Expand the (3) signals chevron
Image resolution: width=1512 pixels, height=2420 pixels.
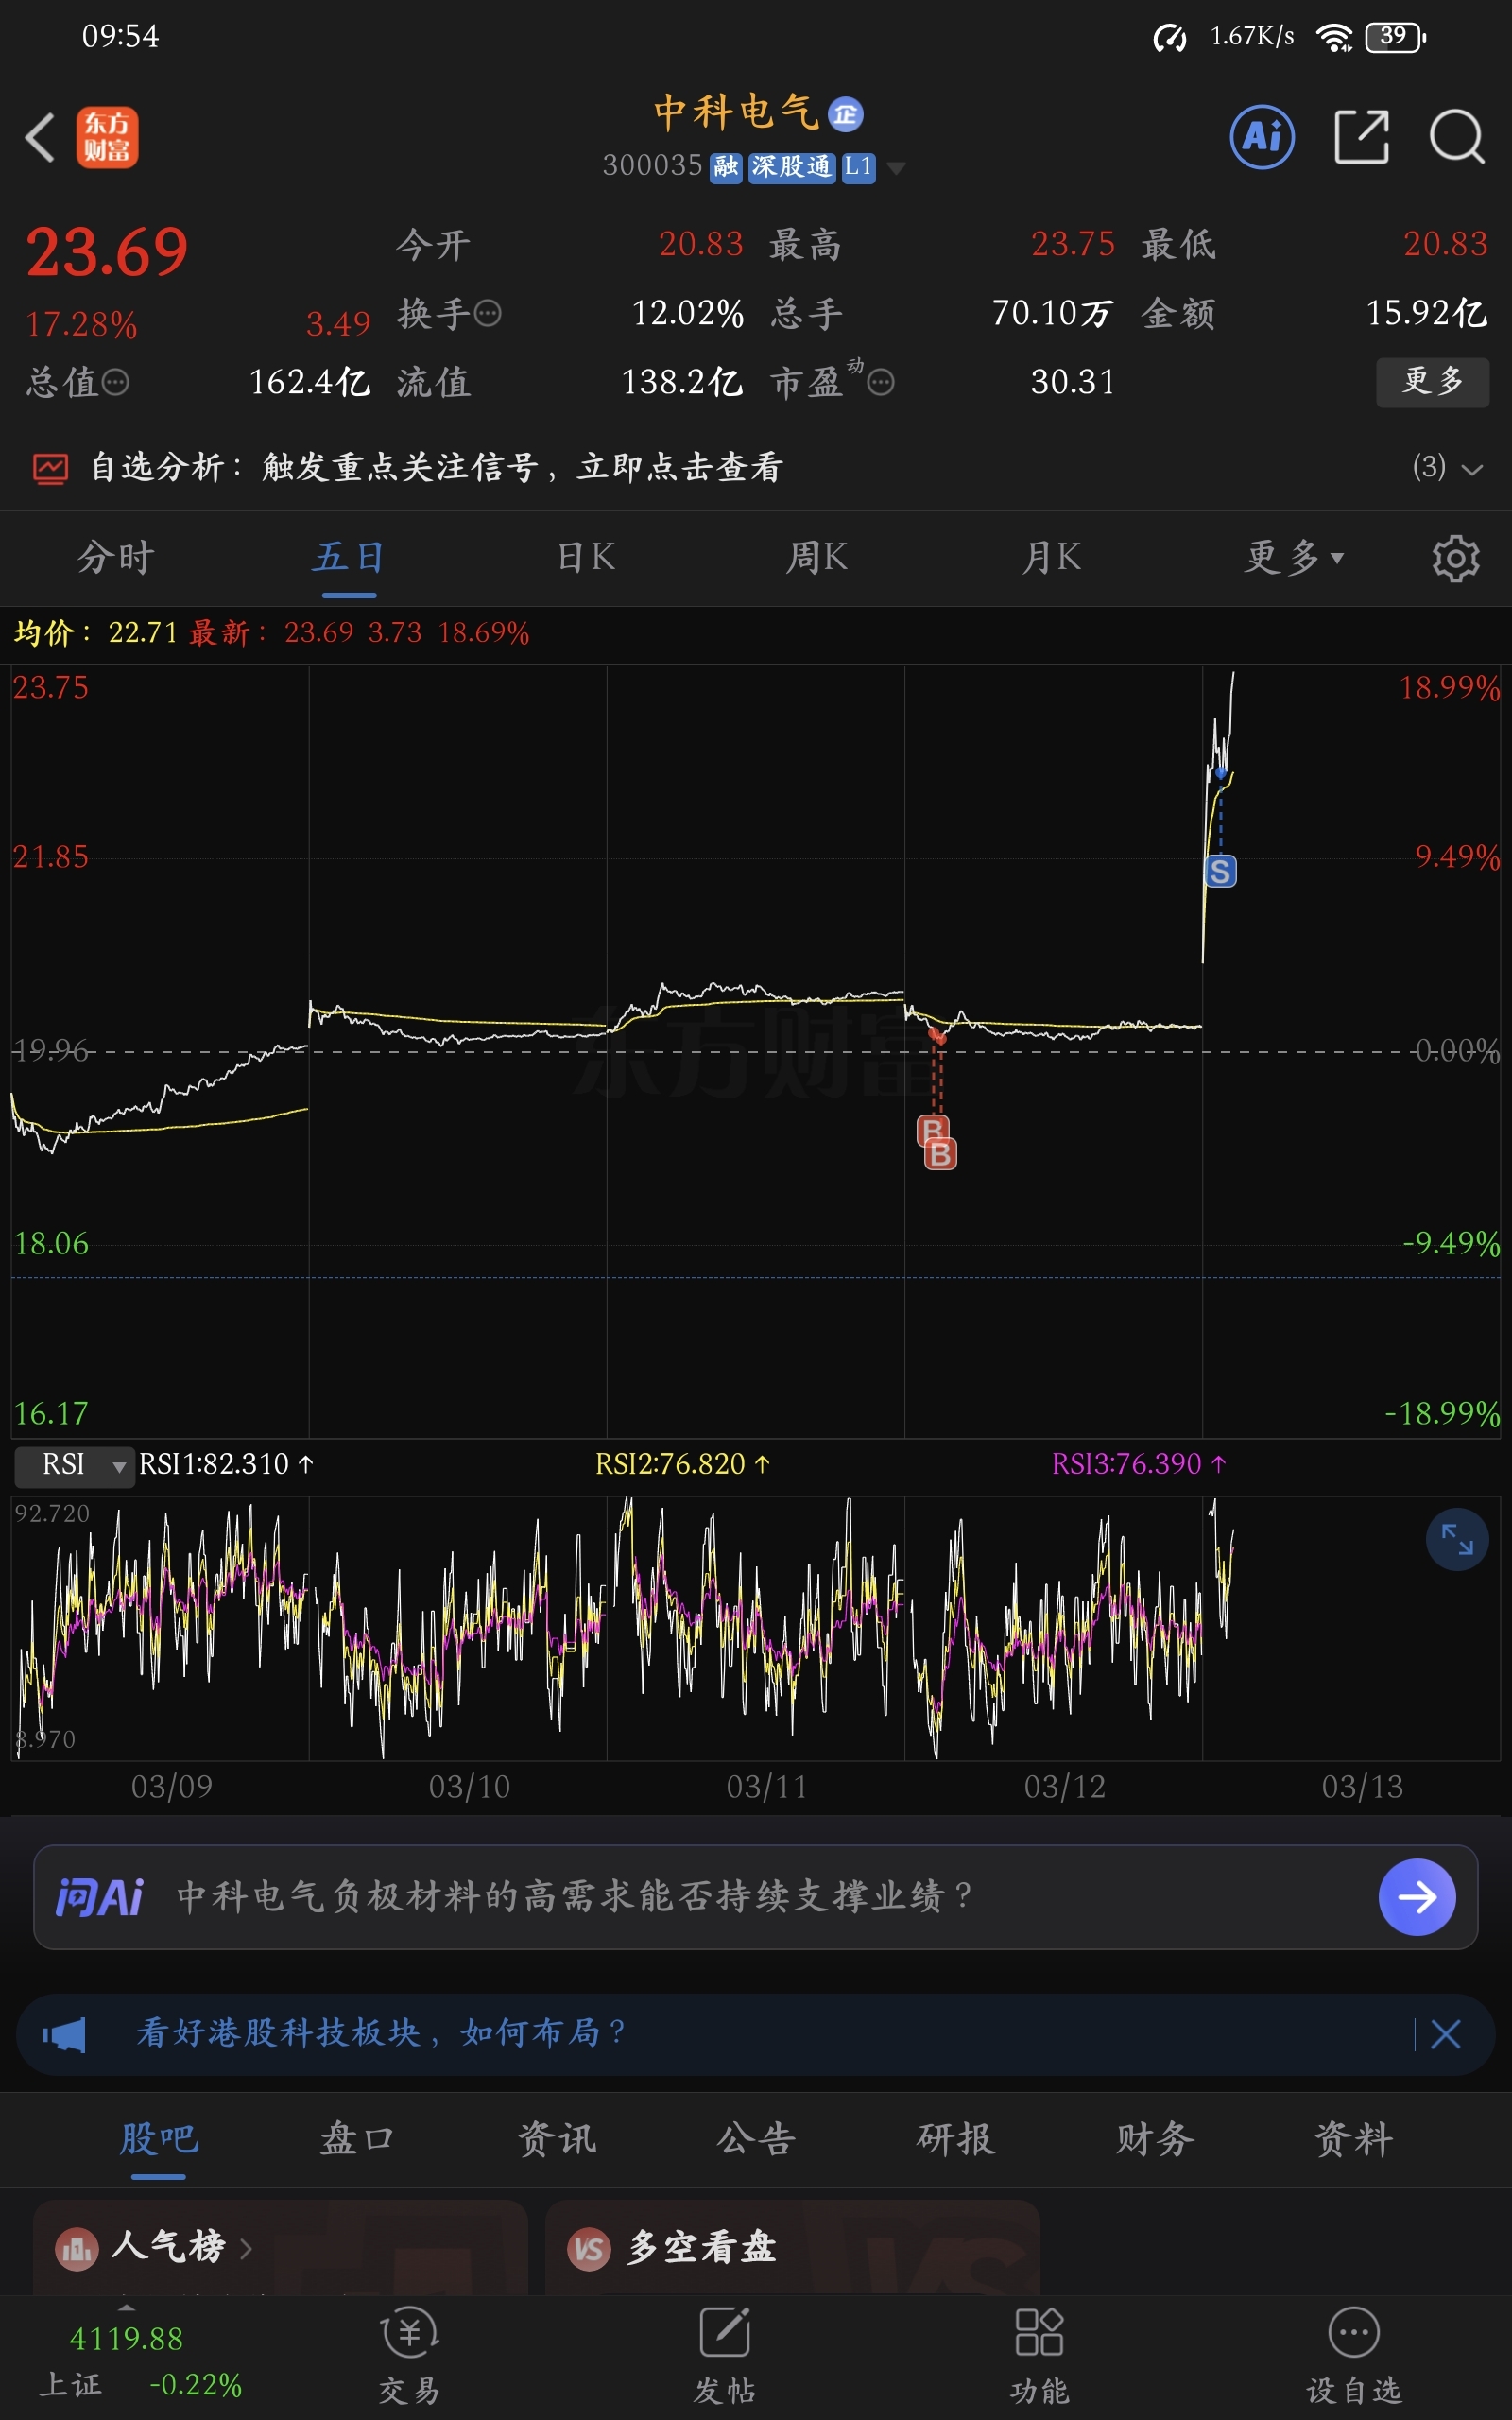coord(1471,469)
